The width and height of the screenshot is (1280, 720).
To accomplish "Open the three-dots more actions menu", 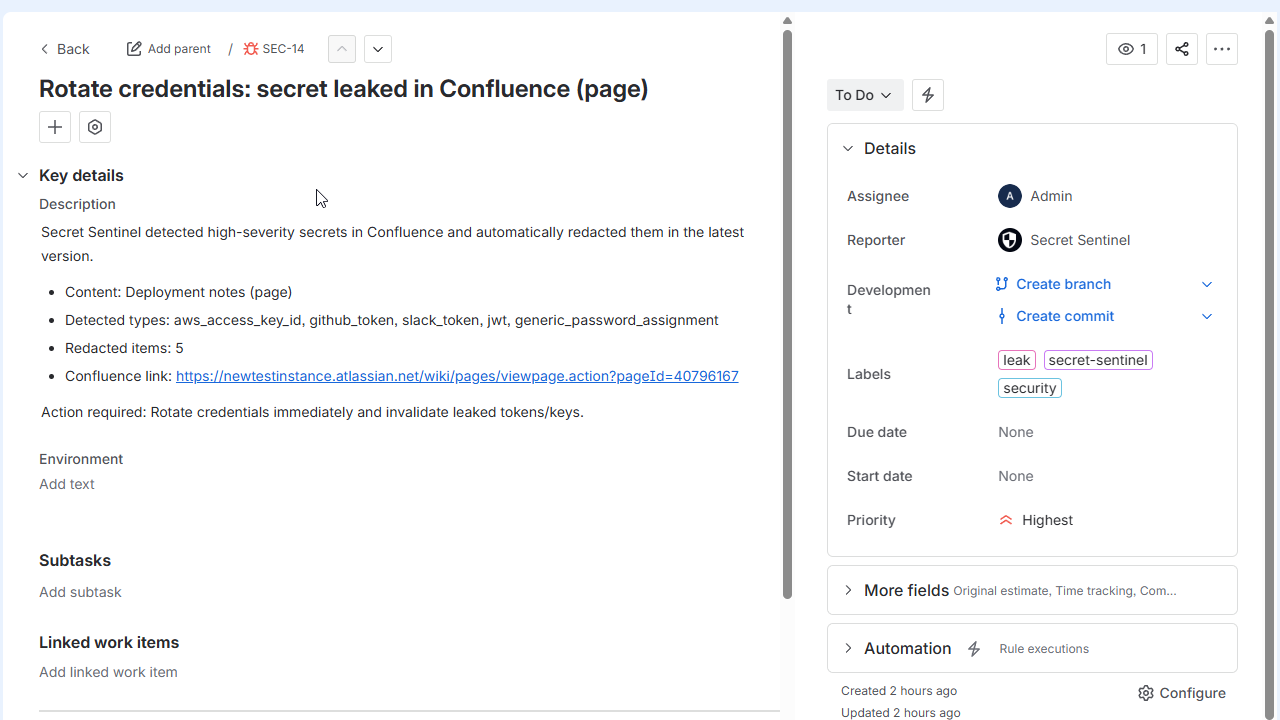I will [1222, 49].
